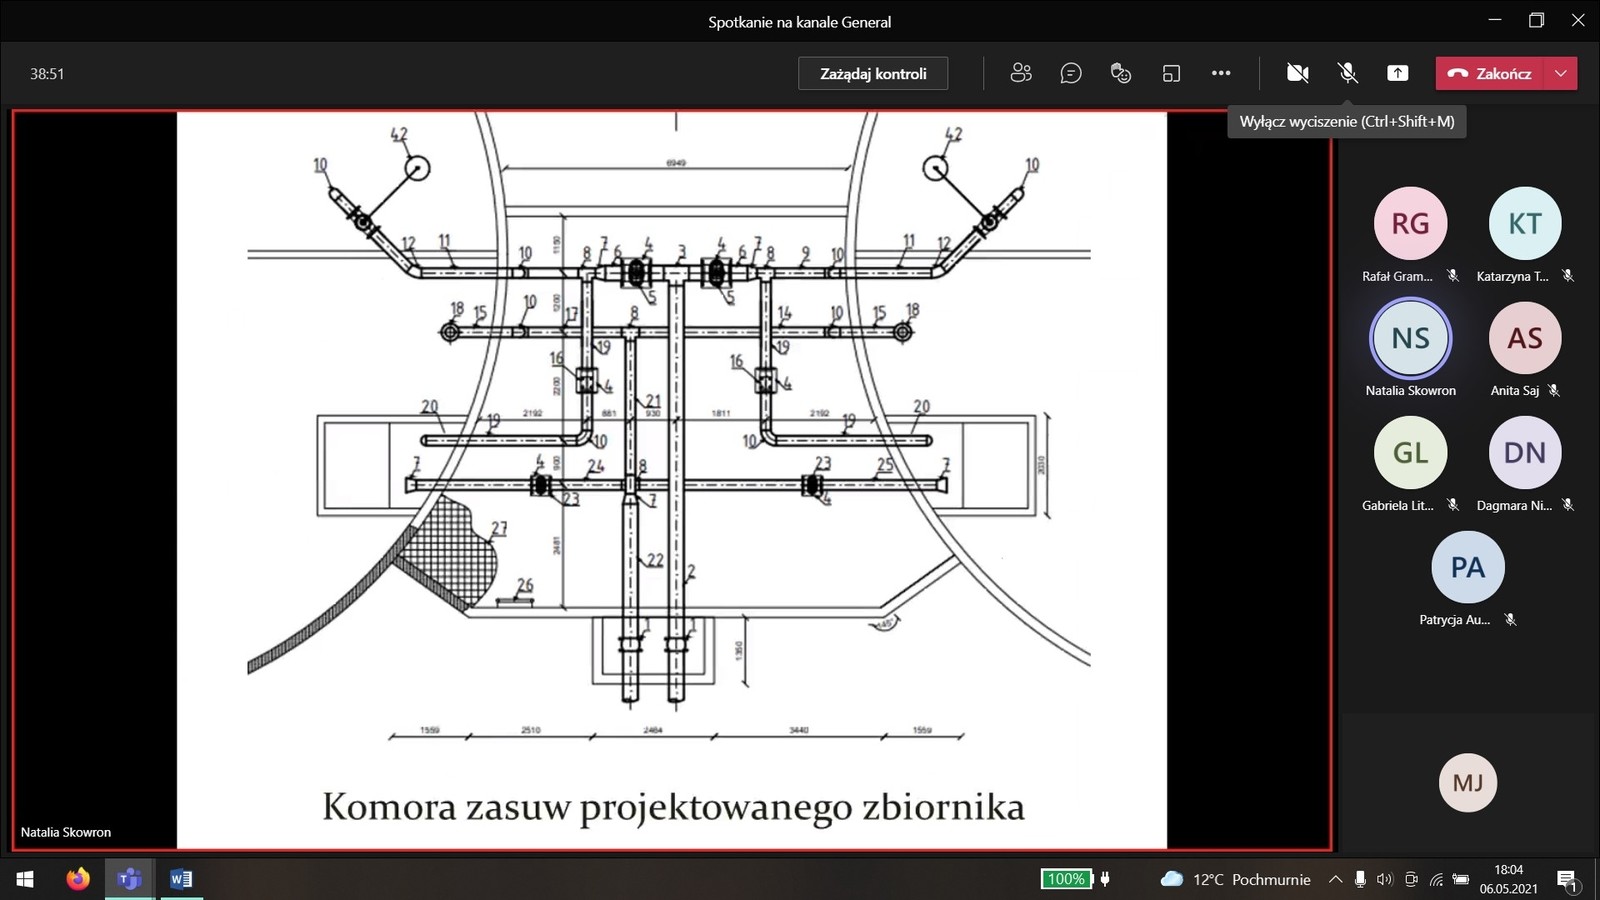Open Word from the taskbar
The width and height of the screenshot is (1600, 900).
pos(181,879)
